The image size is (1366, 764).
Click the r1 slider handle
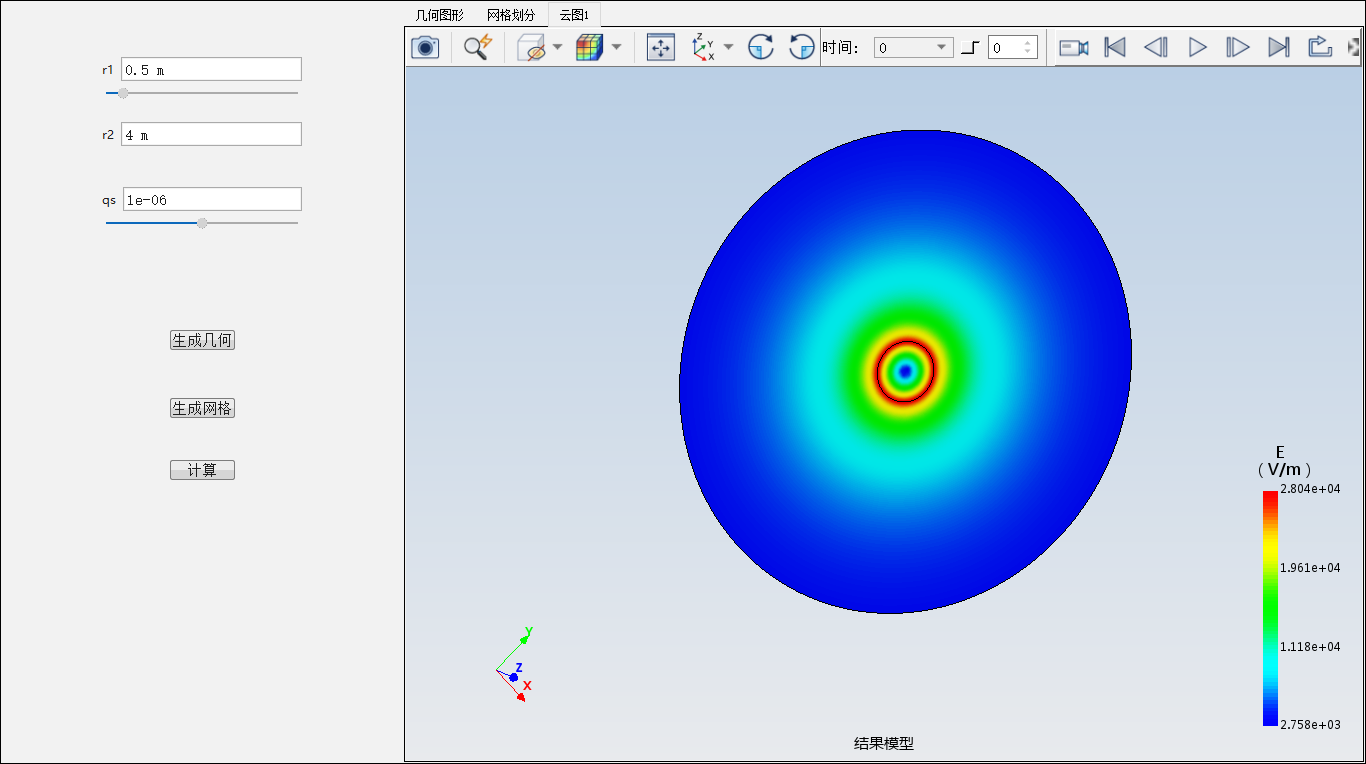[123, 93]
